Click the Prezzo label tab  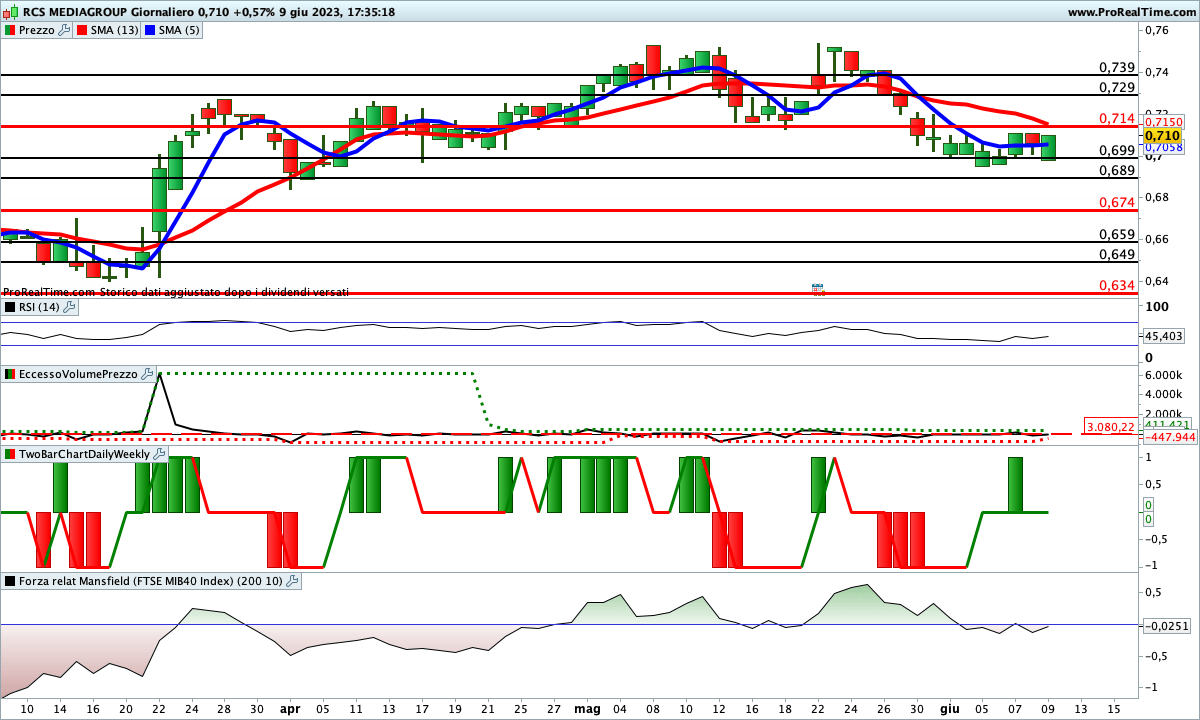click(38, 30)
